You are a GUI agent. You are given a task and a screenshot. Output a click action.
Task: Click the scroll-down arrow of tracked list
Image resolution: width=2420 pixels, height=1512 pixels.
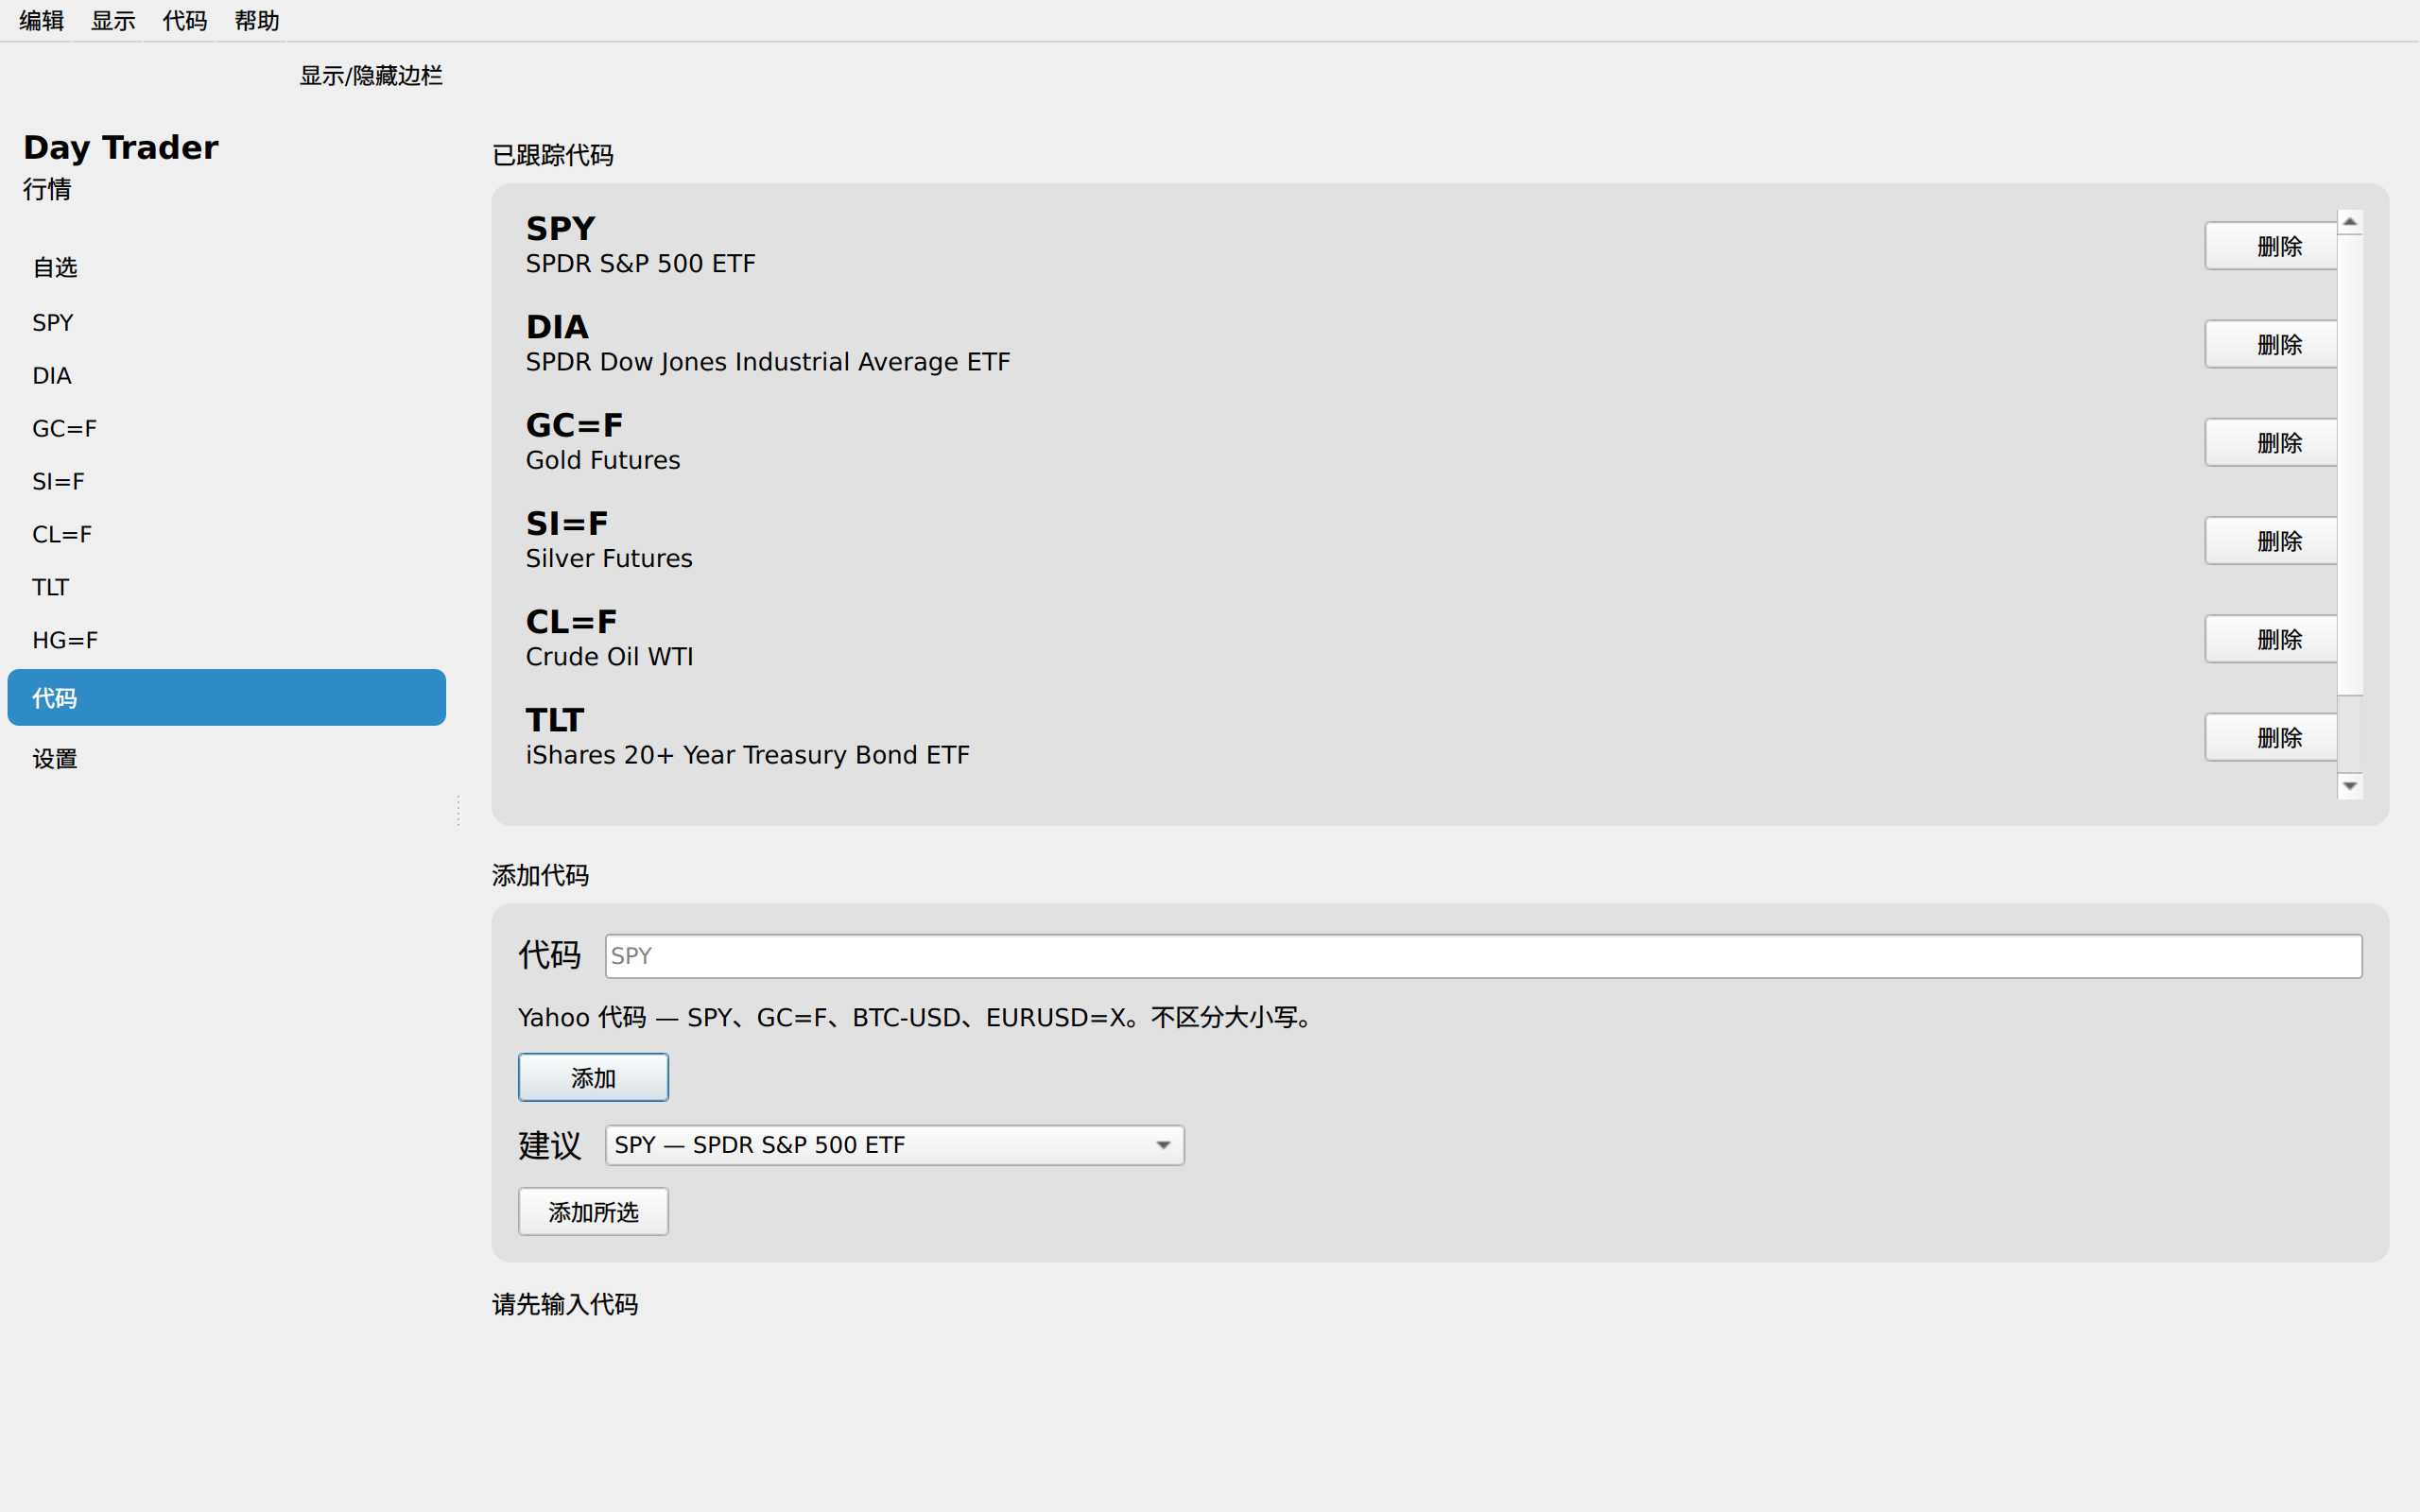point(2350,786)
